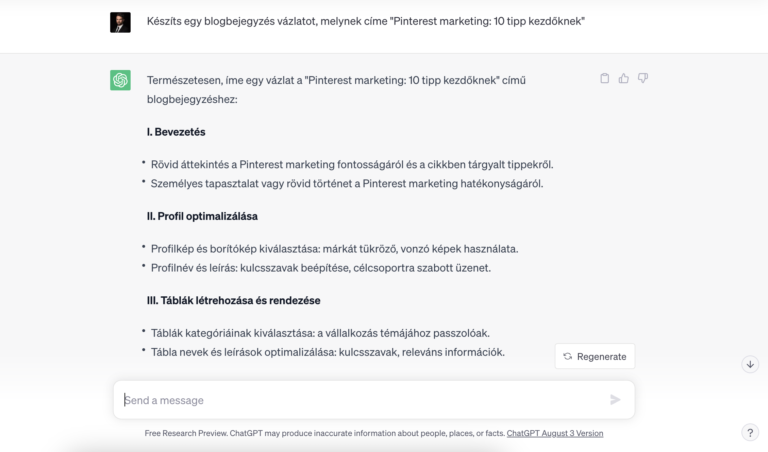The height and width of the screenshot is (452, 768).
Task: Click the green ChatGPT logo avatar
Action: [x=120, y=80]
